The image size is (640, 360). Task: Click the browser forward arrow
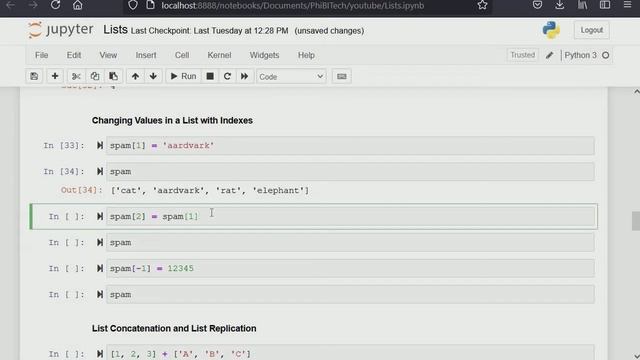tap(33, 5)
